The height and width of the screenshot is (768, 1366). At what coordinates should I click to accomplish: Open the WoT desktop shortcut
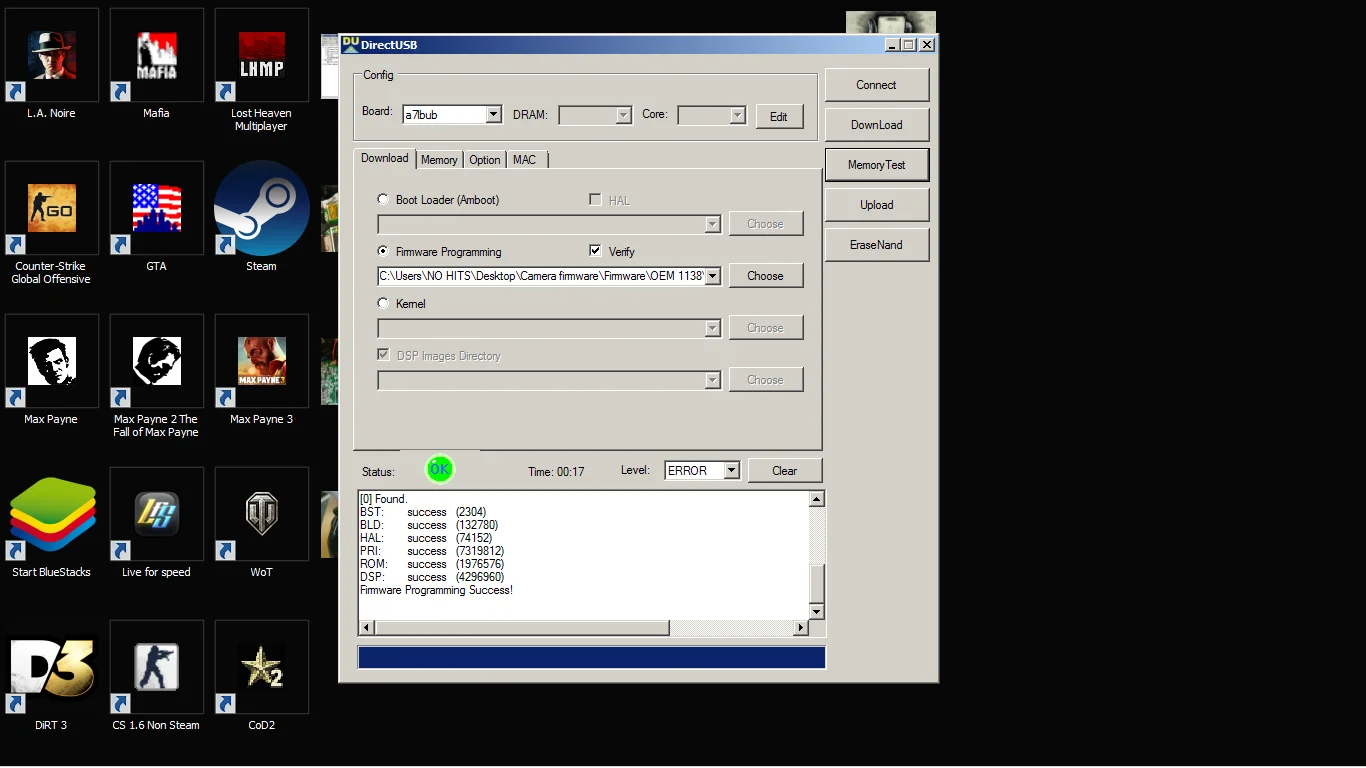[261, 515]
